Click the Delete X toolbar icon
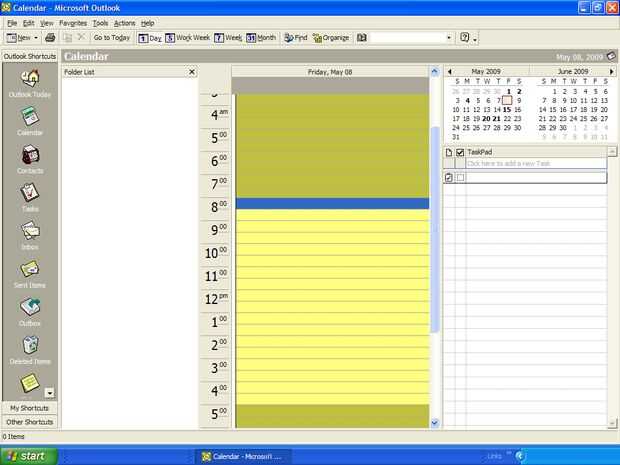 point(81,37)
